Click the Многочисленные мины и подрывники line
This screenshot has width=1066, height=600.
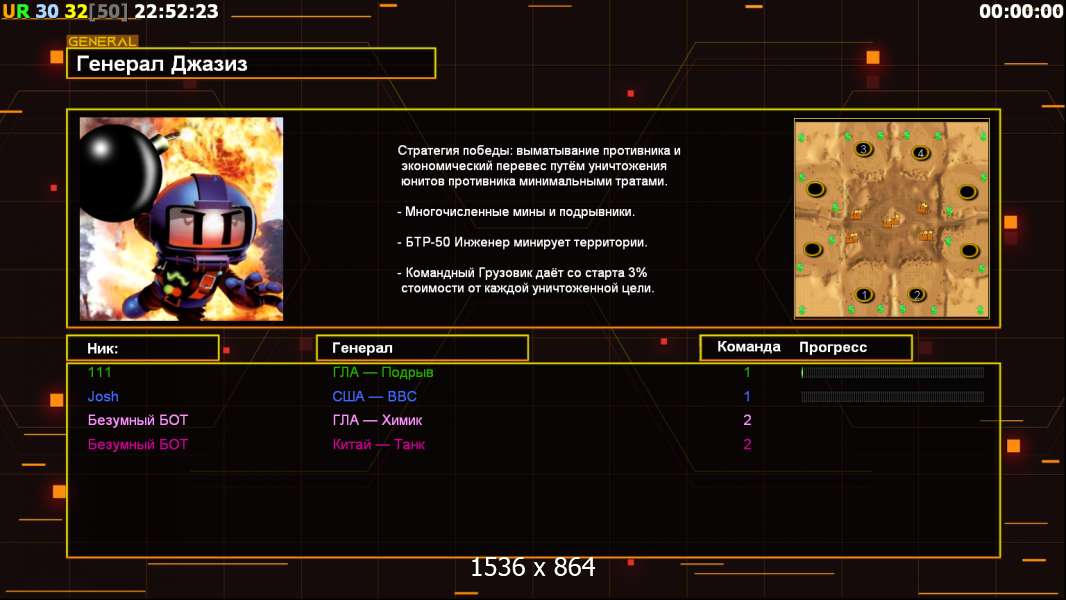click(516, 211)
